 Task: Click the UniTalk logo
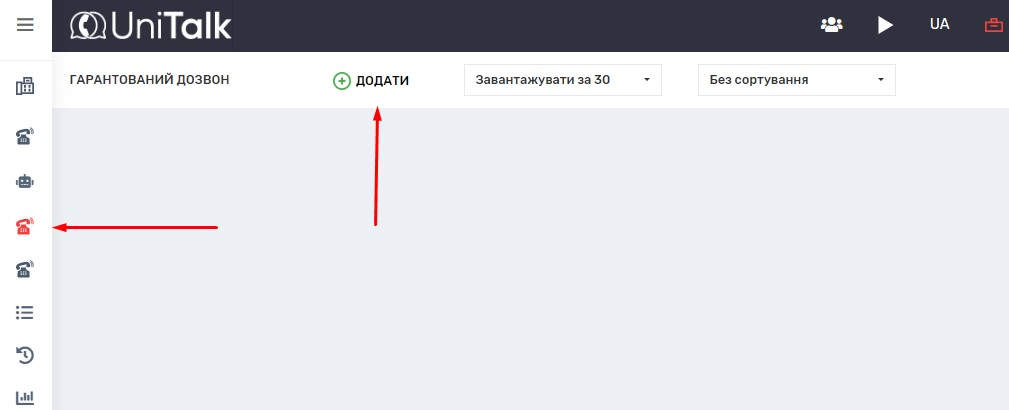(x=151, y=26)
